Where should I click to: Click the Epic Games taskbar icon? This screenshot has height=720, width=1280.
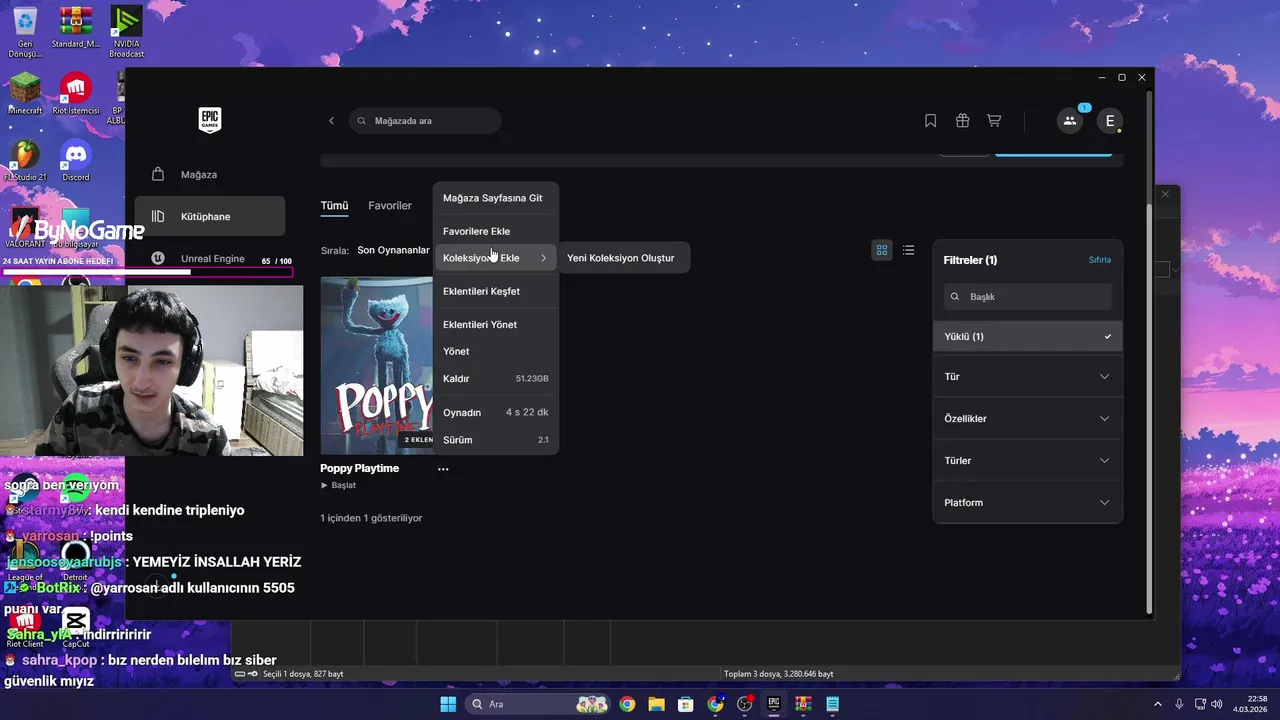(774, 704)
